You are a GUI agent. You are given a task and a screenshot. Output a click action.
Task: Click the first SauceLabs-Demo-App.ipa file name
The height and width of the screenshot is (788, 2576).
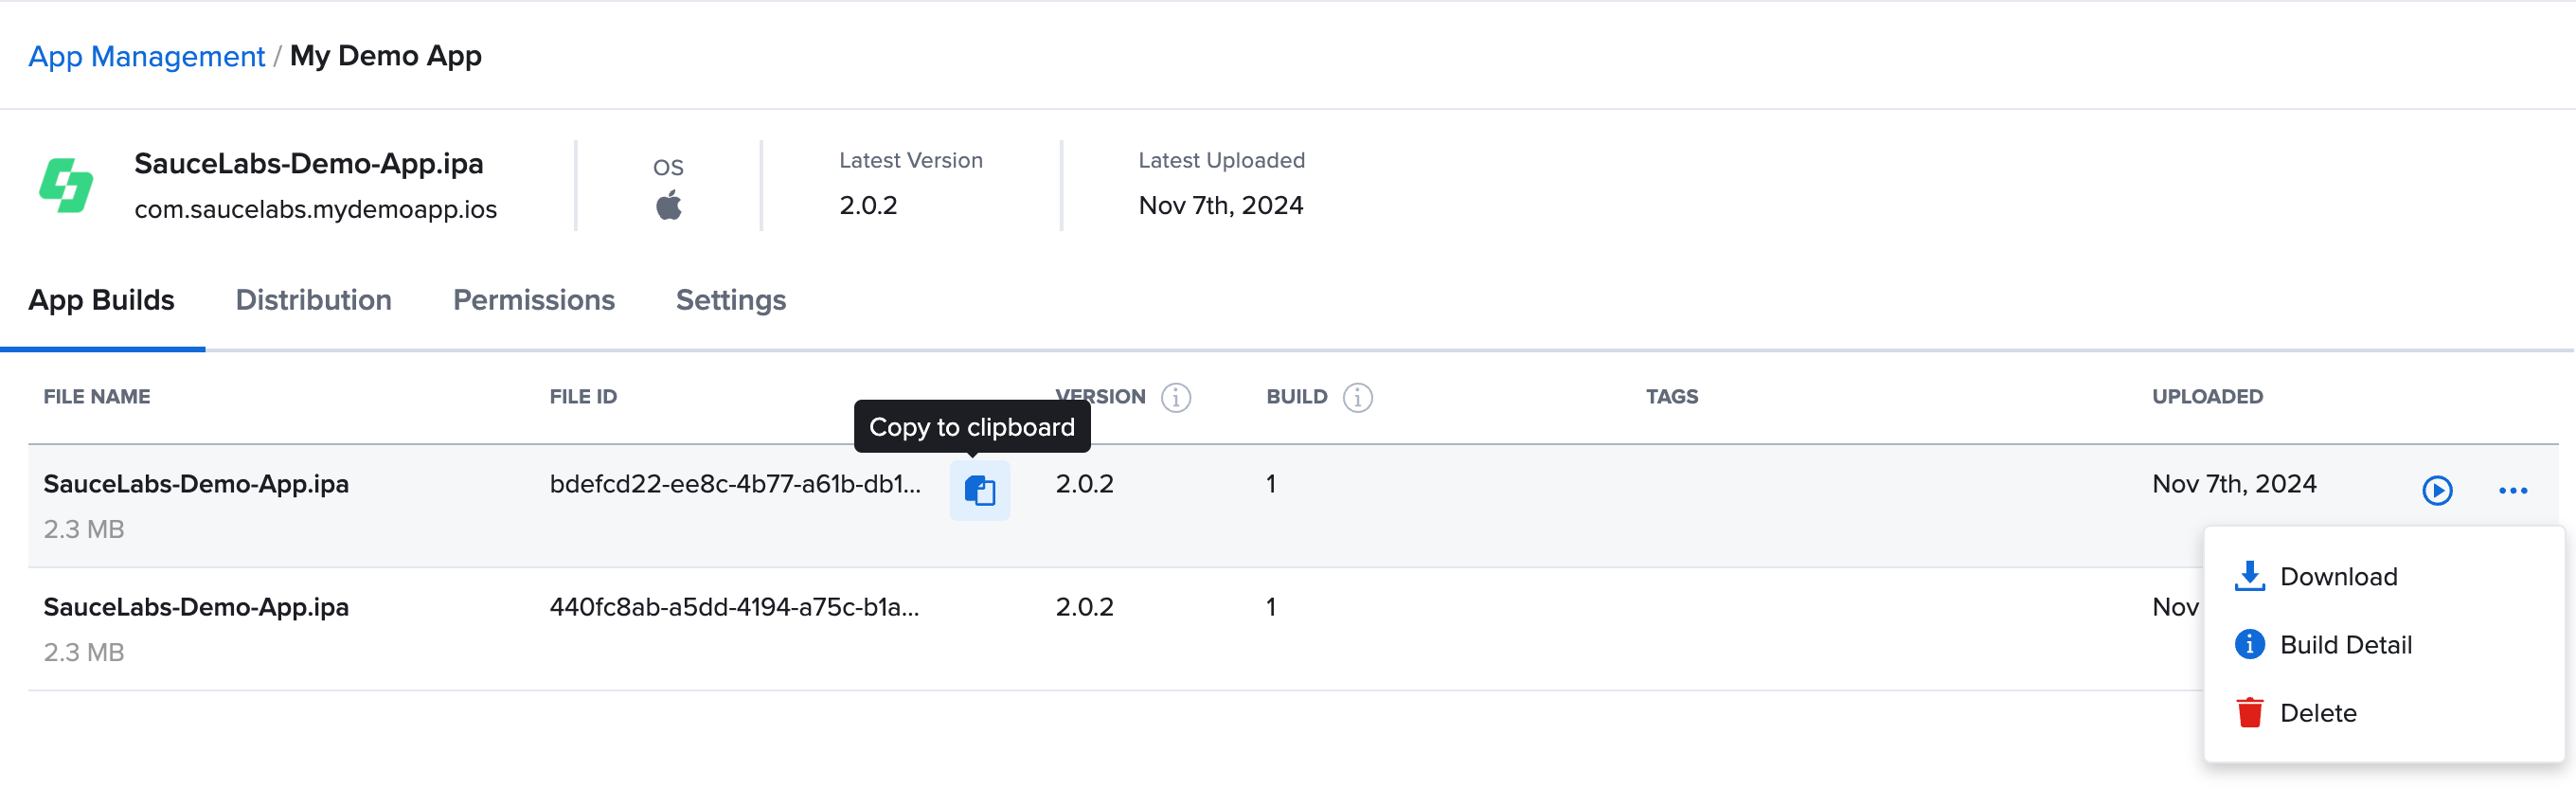click(x=196, y=484)
